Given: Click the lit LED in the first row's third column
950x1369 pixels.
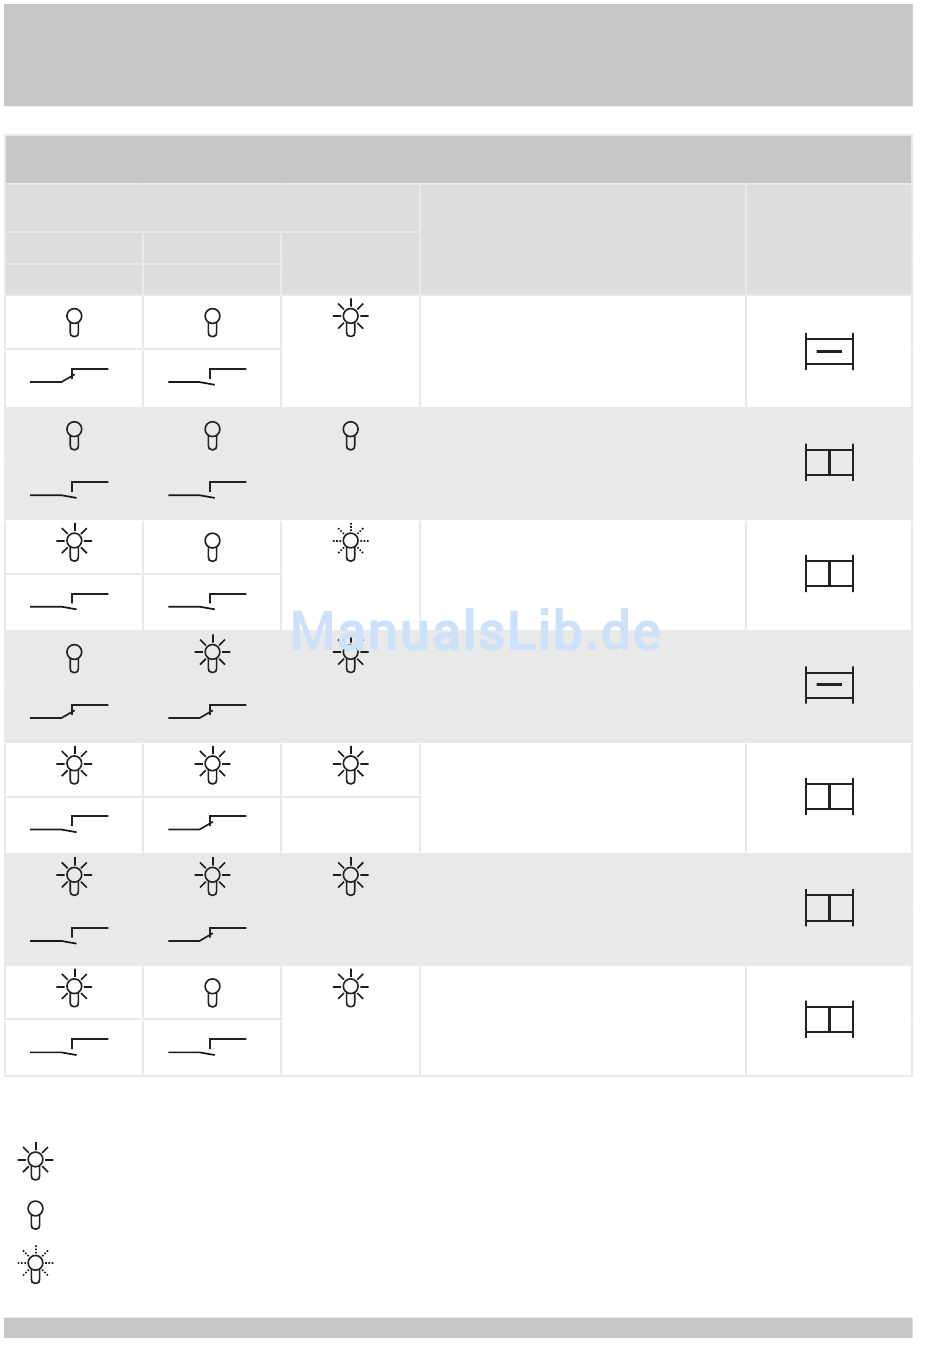Looking at the screenshot, I should coord(351,318).
